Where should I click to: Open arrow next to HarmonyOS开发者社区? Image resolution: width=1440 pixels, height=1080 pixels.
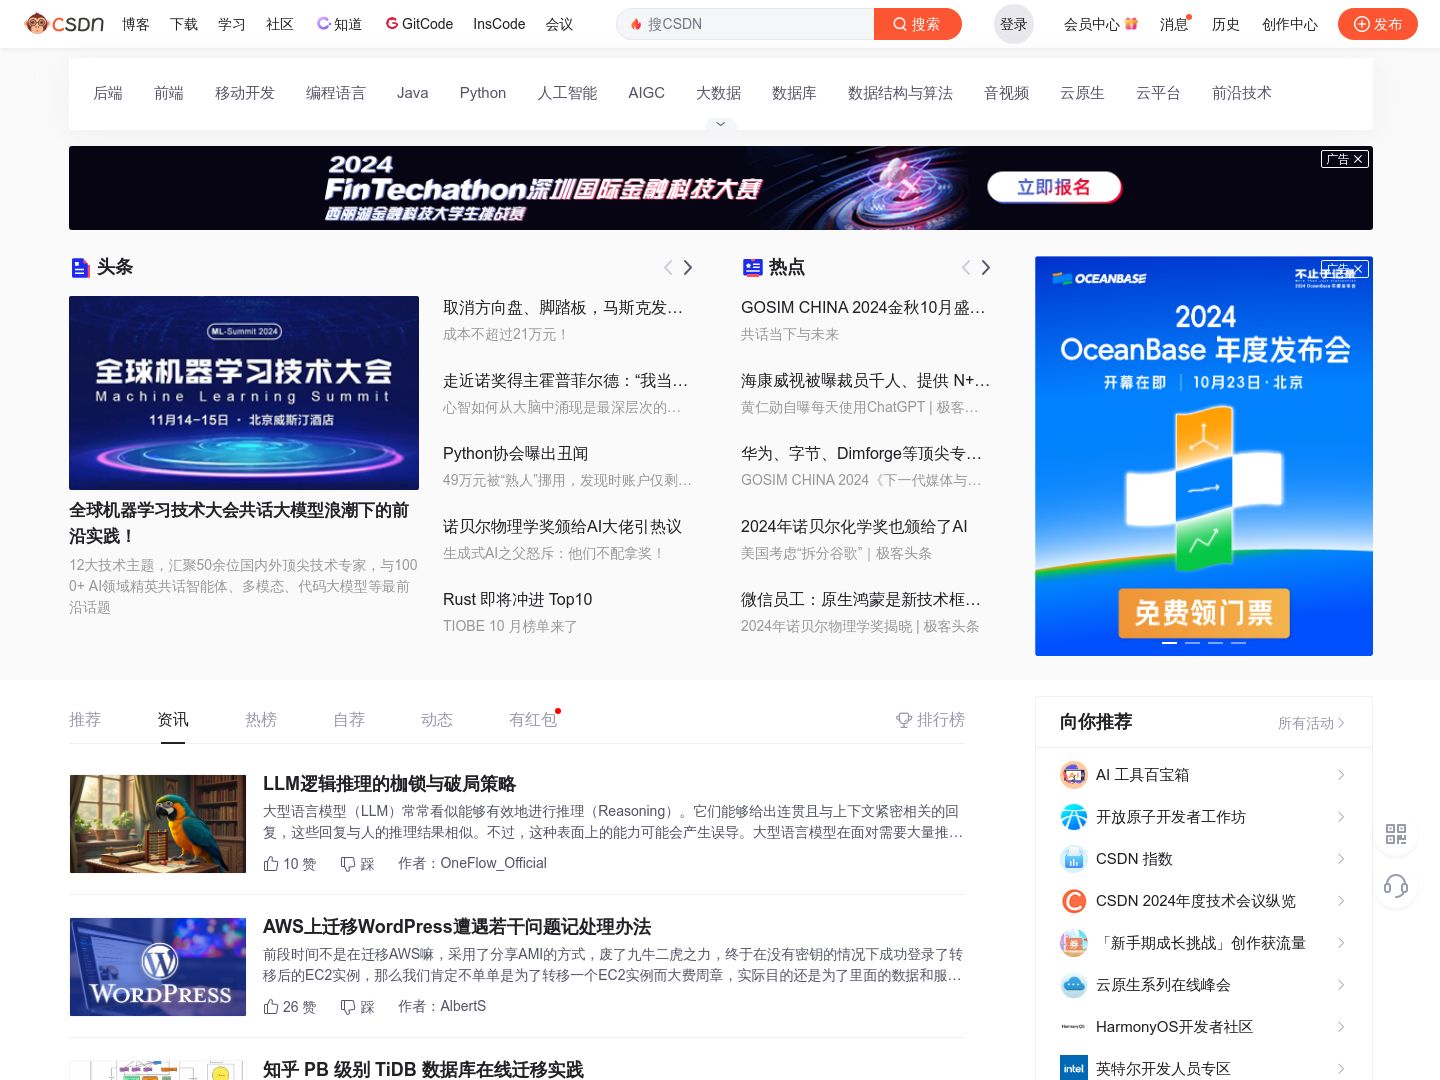(1341, 1027)
